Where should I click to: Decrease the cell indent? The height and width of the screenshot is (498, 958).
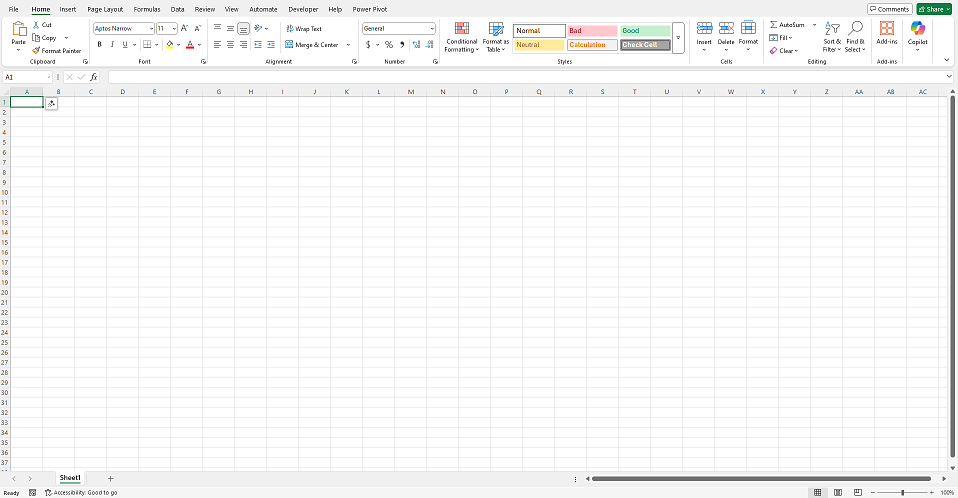[x=258, y=45]
